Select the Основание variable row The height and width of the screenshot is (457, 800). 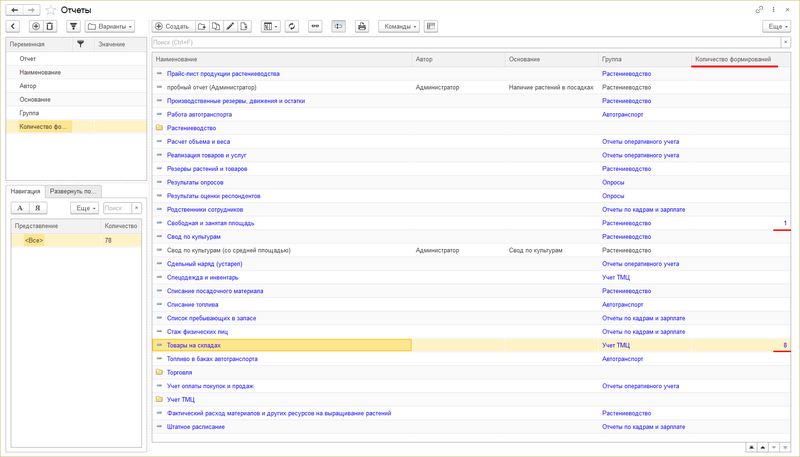pyautogui.click(x=77, y=99)
